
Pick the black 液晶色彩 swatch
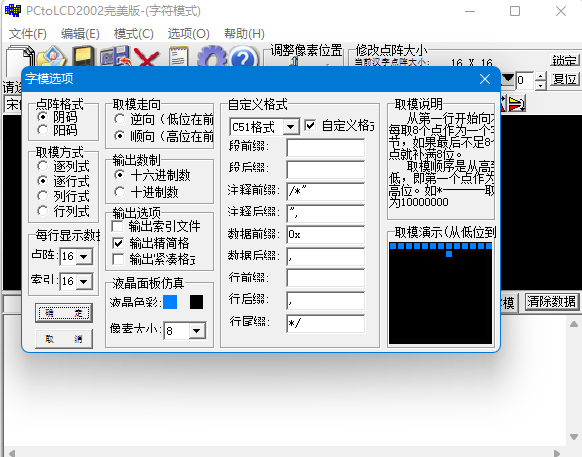(196, 302)
